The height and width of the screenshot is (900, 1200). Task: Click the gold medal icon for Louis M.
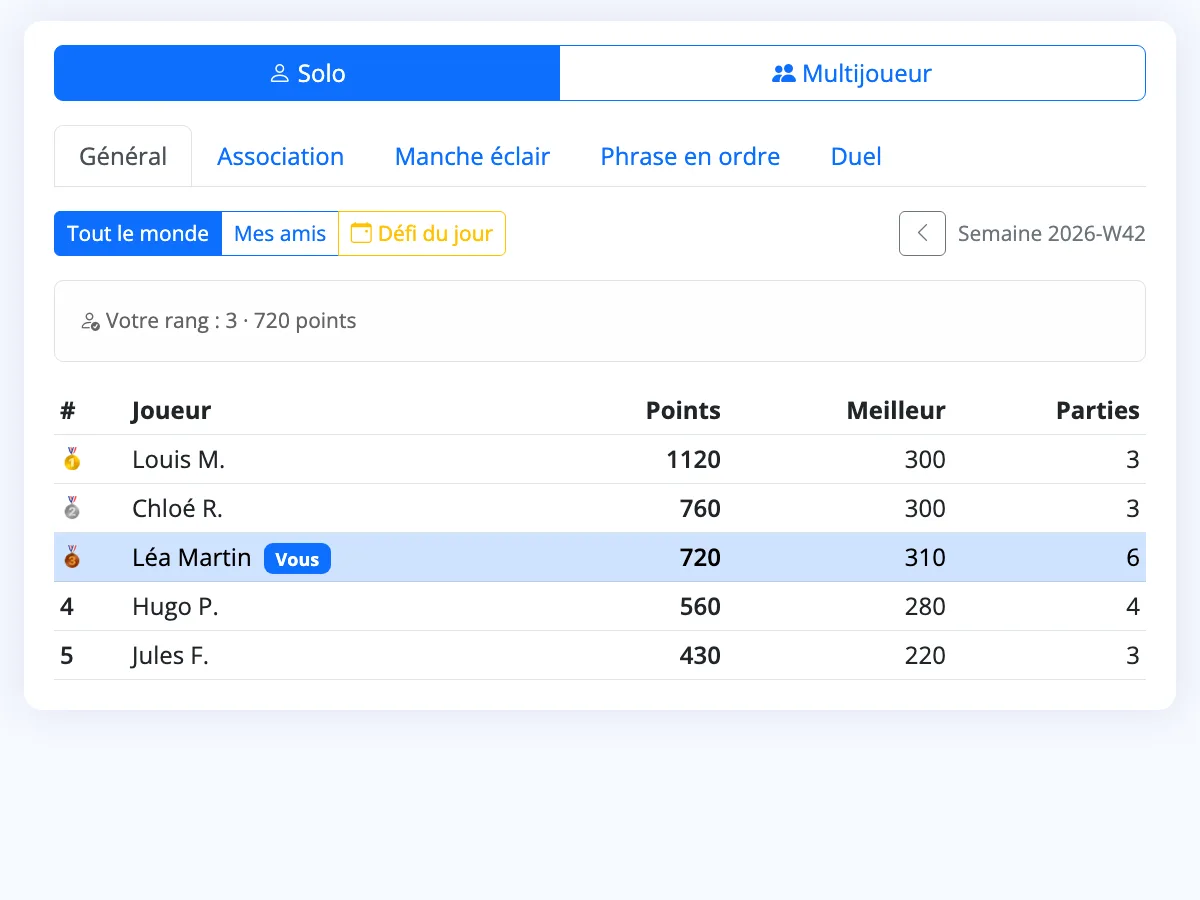tap(72, 460)
